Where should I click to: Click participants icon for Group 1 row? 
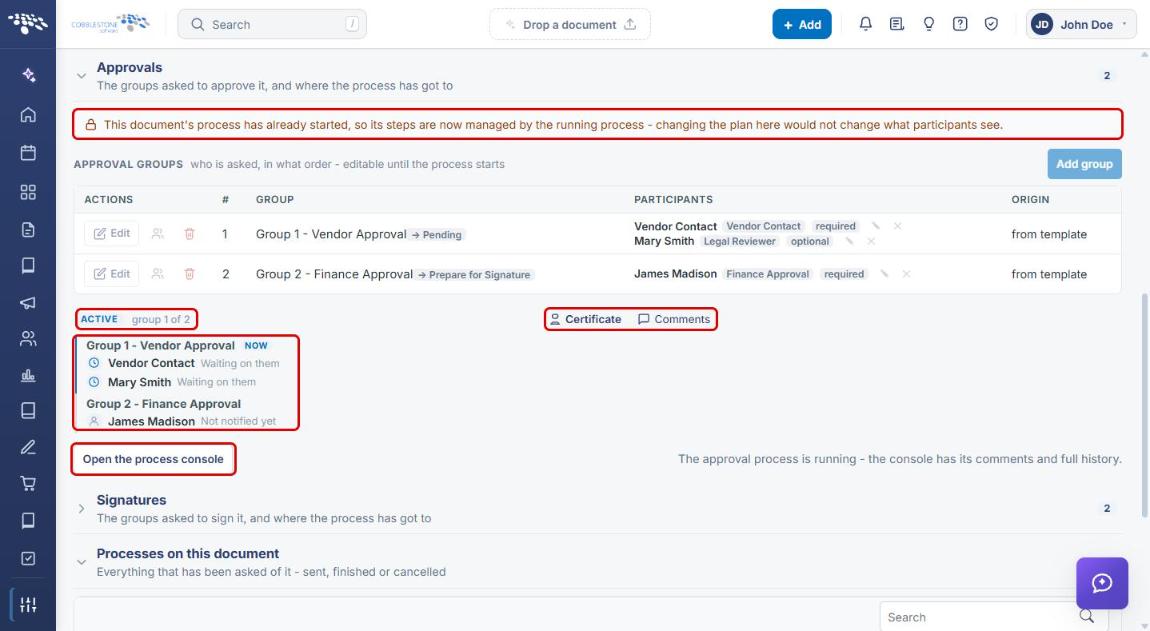[x=158, y=234]
